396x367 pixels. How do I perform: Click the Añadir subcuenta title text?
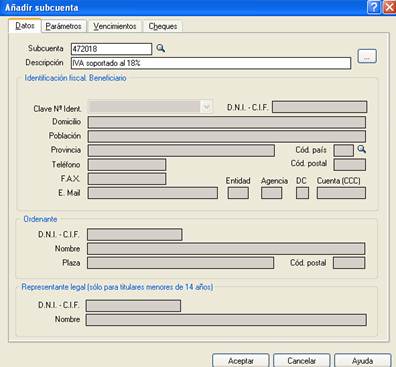pos(42,7)
